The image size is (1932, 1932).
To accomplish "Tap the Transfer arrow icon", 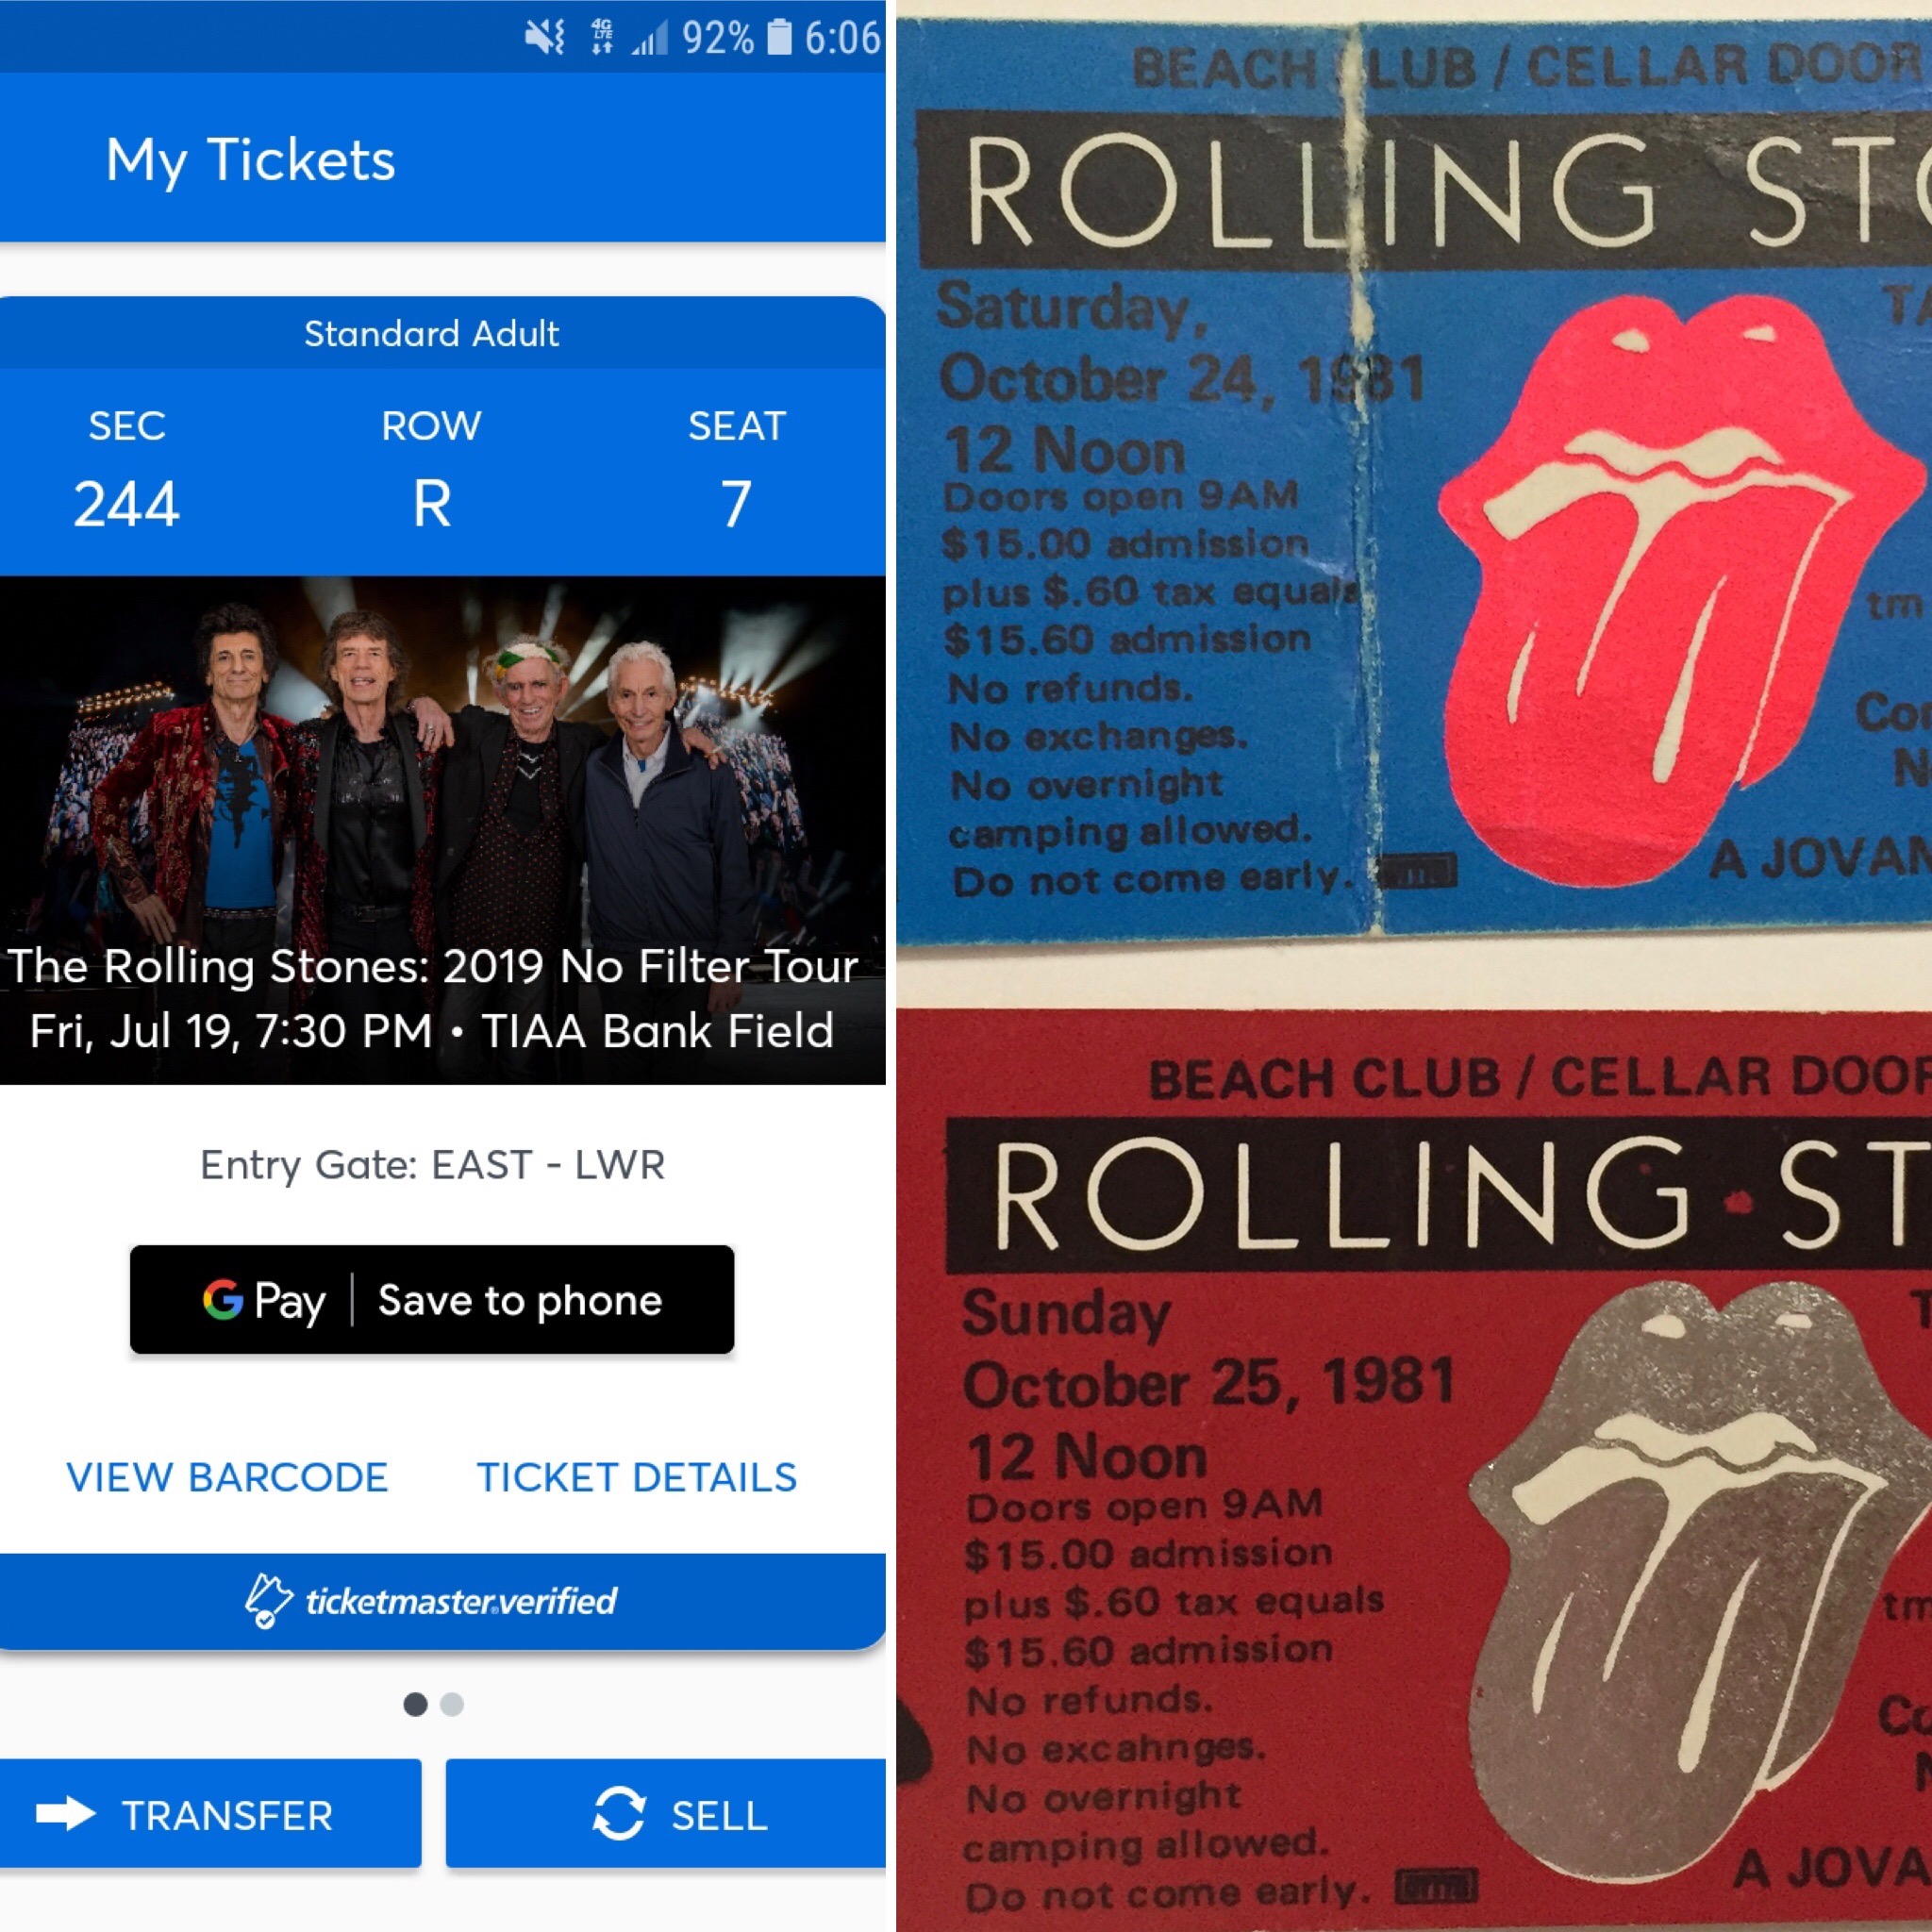I will (66, 1813).
